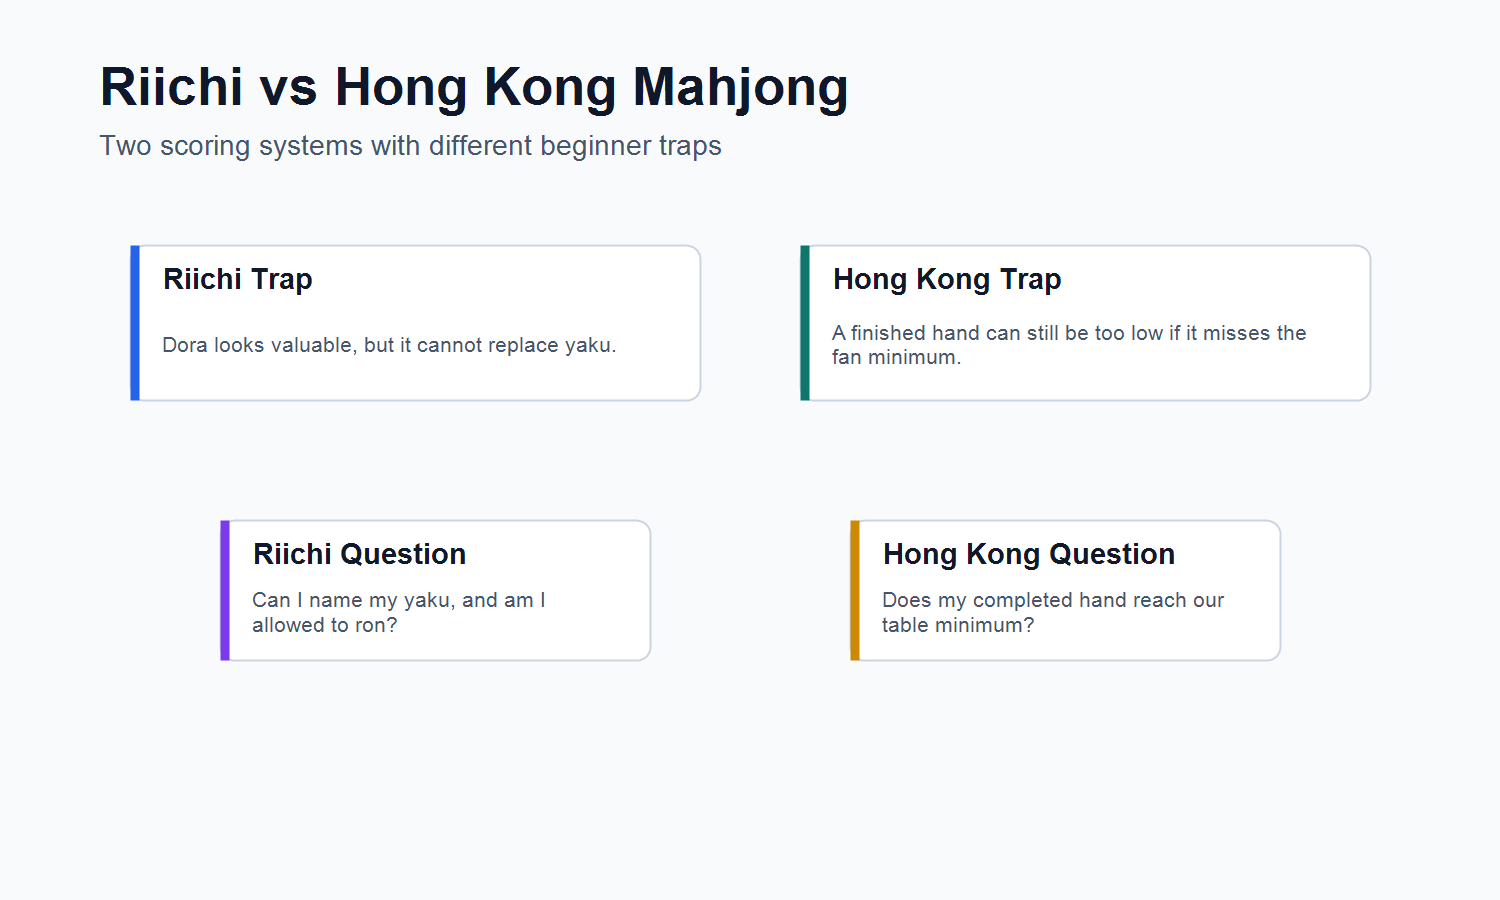
Task: Click the blue accent bar on Riichi Trap
Action: point(135,323)
